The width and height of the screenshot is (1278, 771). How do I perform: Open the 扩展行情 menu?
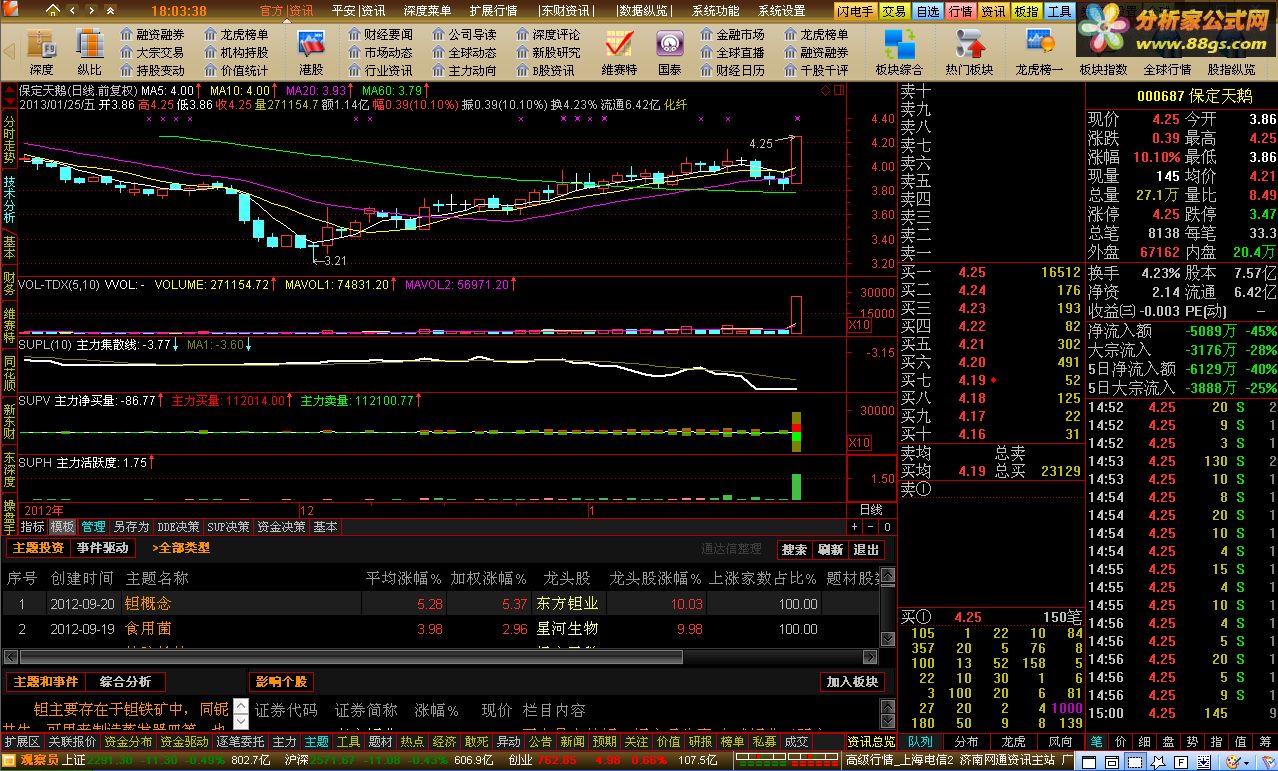point(493,11)
